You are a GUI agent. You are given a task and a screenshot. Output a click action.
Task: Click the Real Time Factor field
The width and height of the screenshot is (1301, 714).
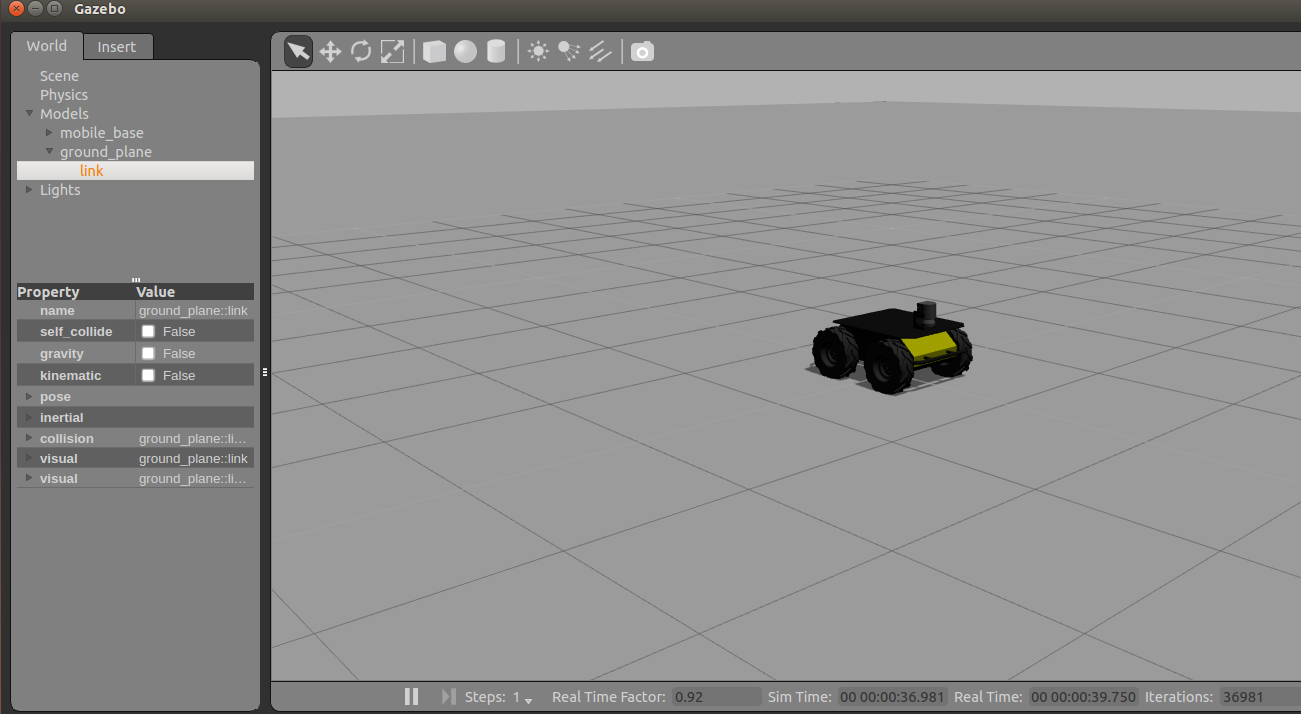tap(716, 697)
